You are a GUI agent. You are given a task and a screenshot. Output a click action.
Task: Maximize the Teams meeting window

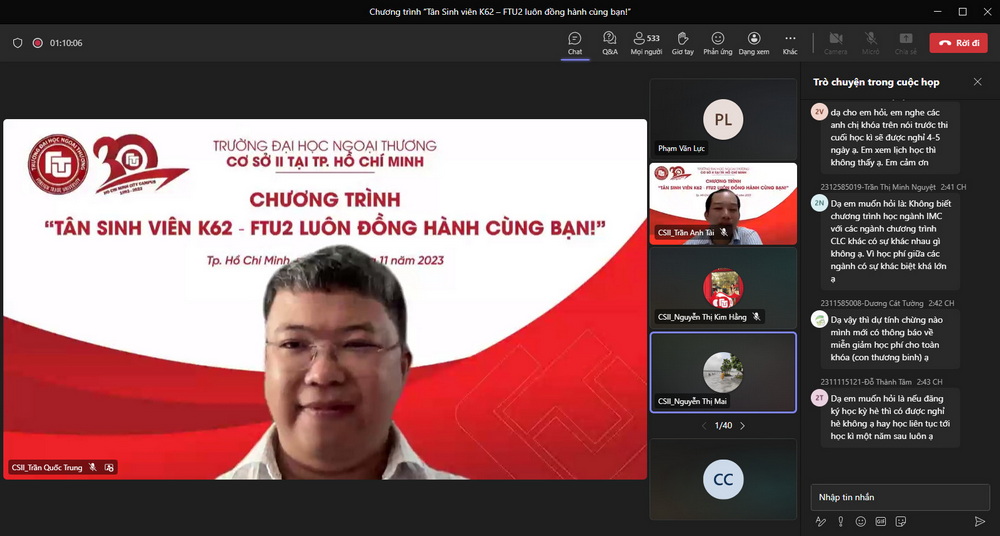coord(962,11)
